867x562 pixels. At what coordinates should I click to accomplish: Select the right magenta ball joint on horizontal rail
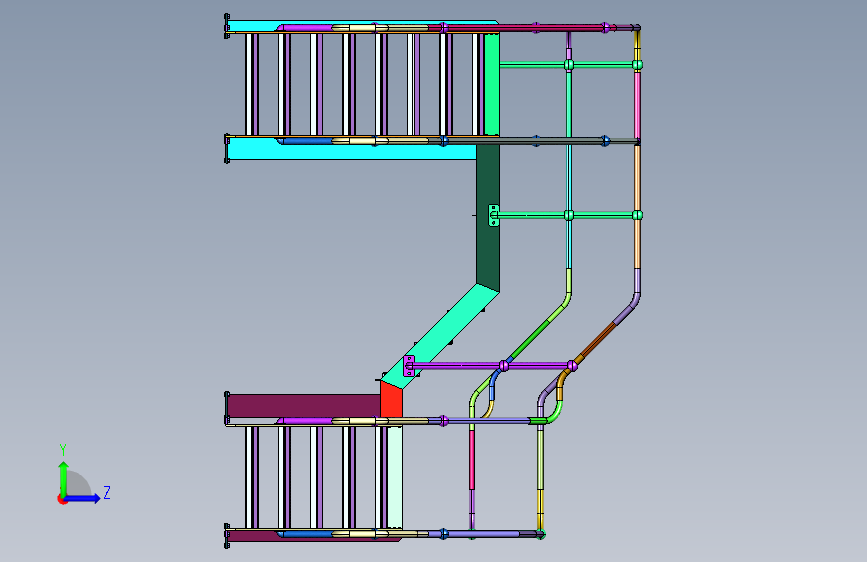coord(572,366)
